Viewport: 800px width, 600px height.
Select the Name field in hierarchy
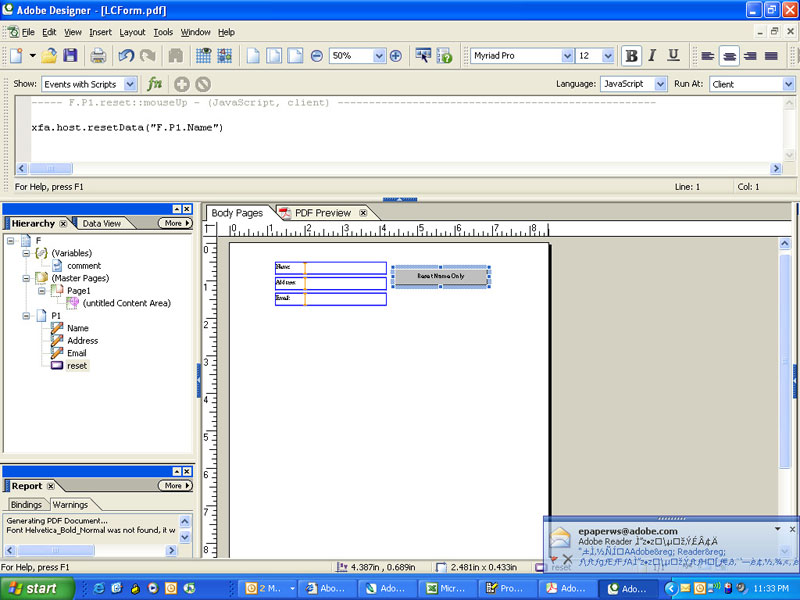coord(78,328)
